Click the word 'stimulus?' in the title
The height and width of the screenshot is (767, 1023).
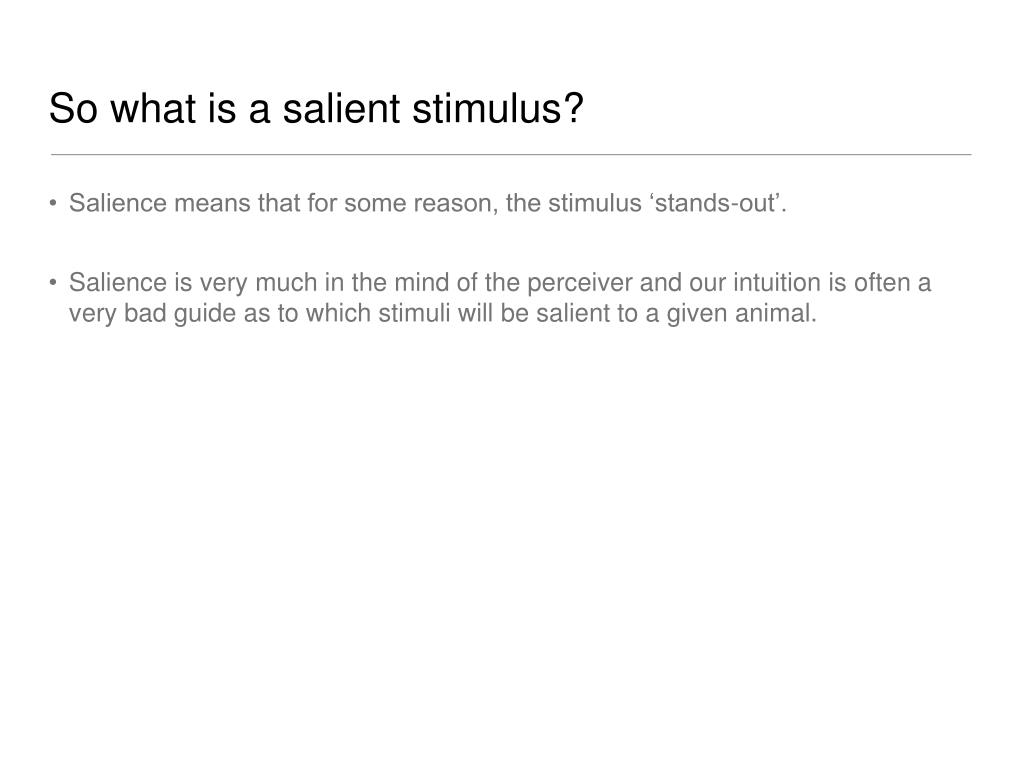click(498, 108)
